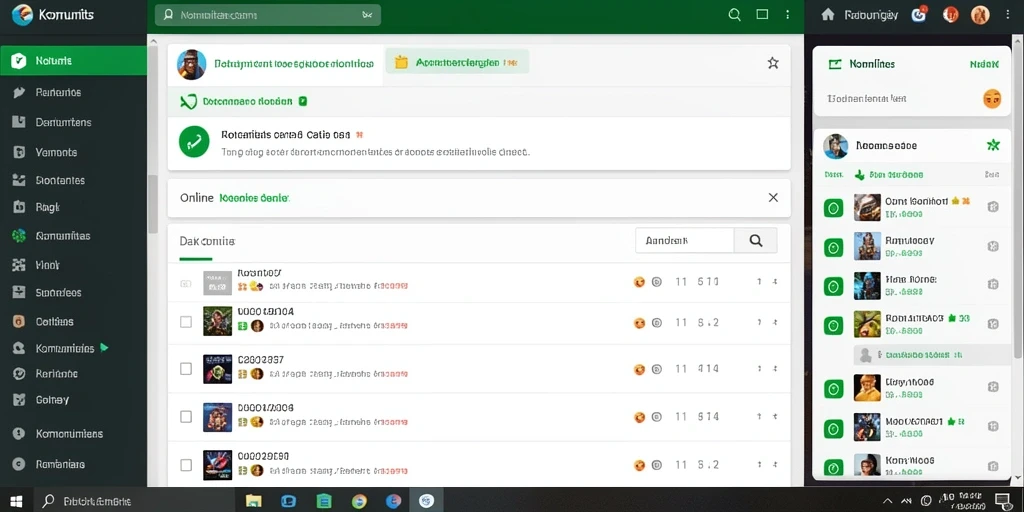This screenshot has height=512, width=1024.
Task: Open the Windows Start menu
Action: (16, 501)
